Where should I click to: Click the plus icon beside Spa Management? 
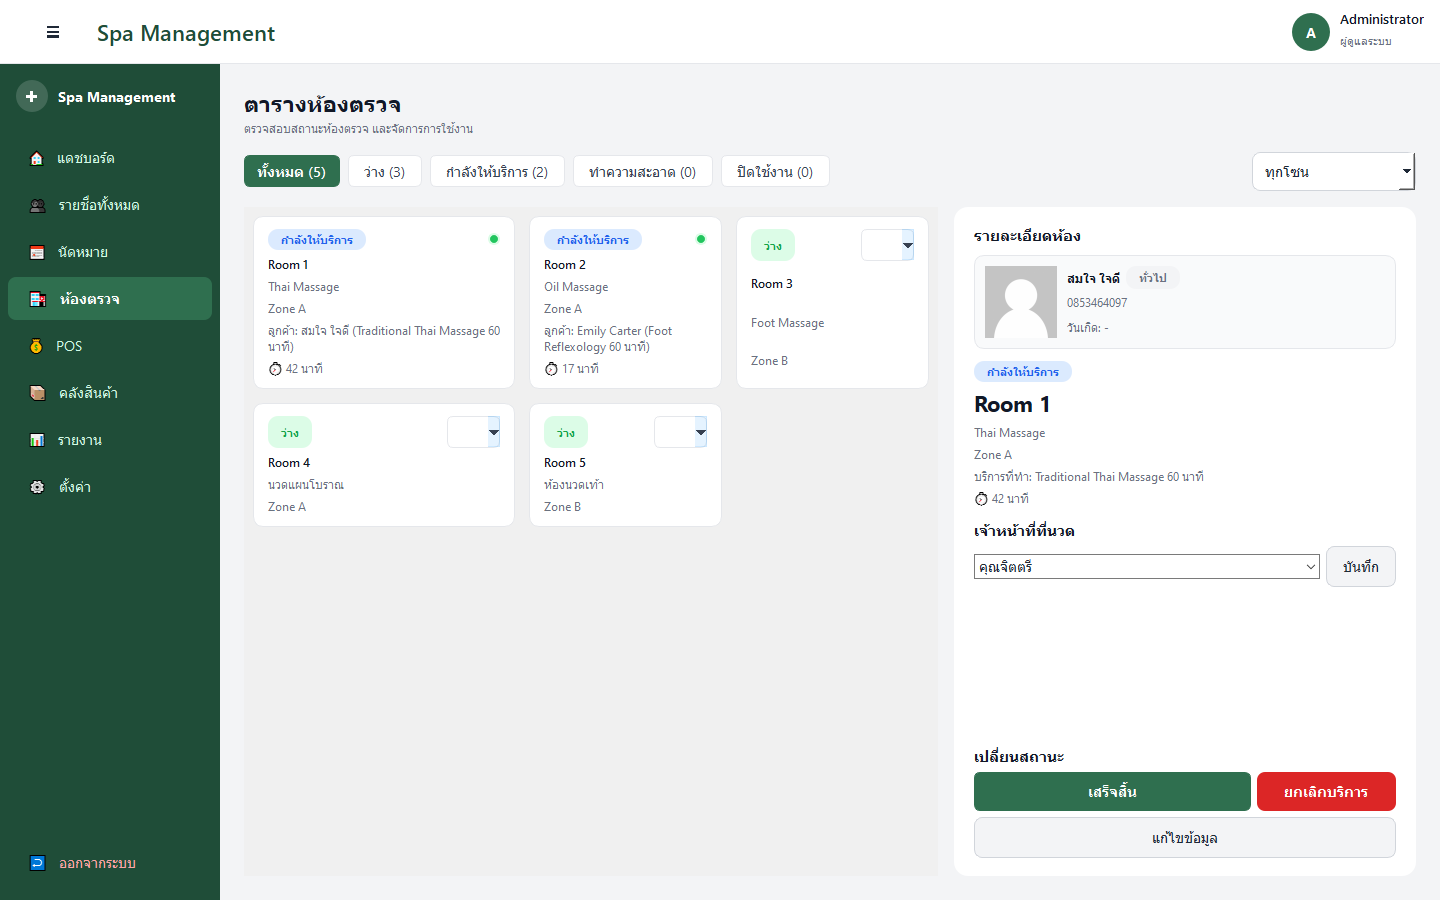(x=31, y=96)
